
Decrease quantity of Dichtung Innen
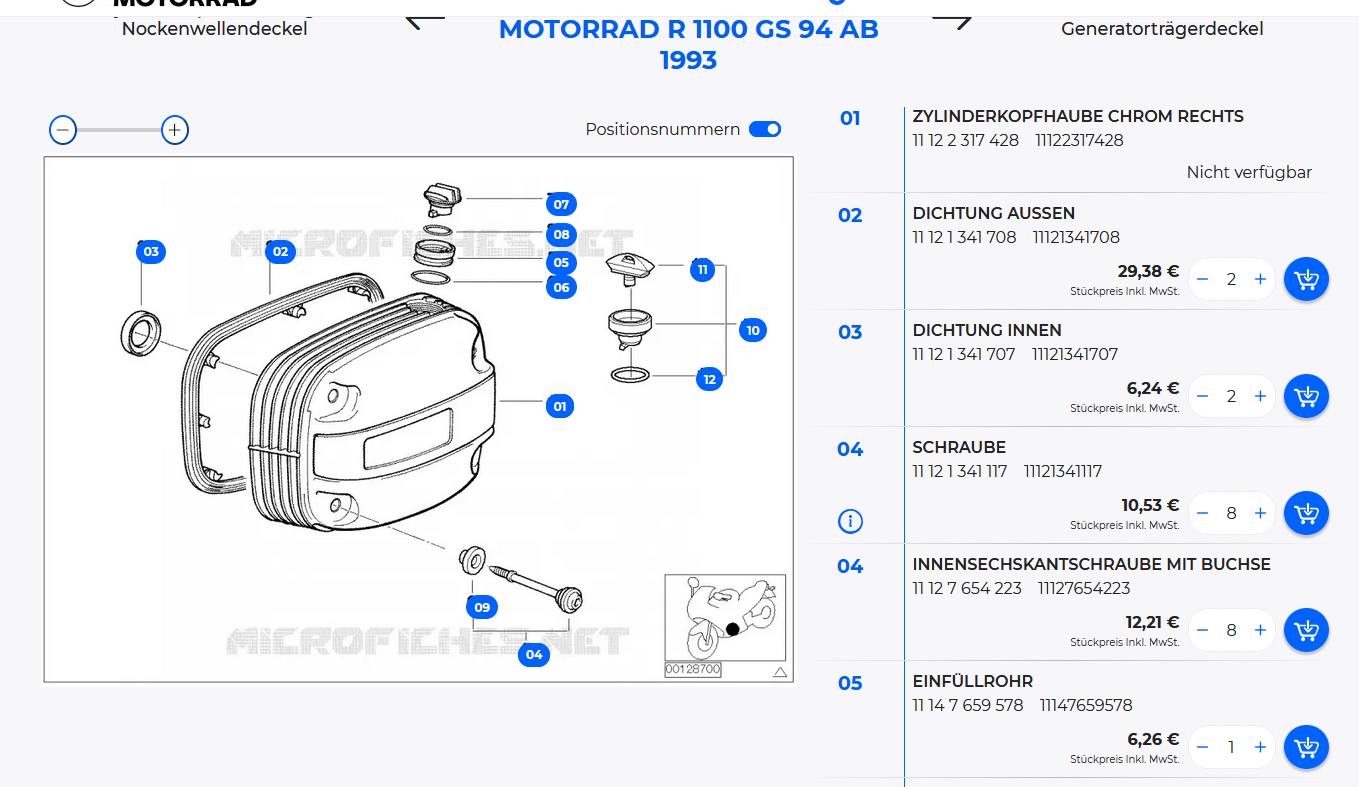pyautogui.click(x=1203, y=396)
